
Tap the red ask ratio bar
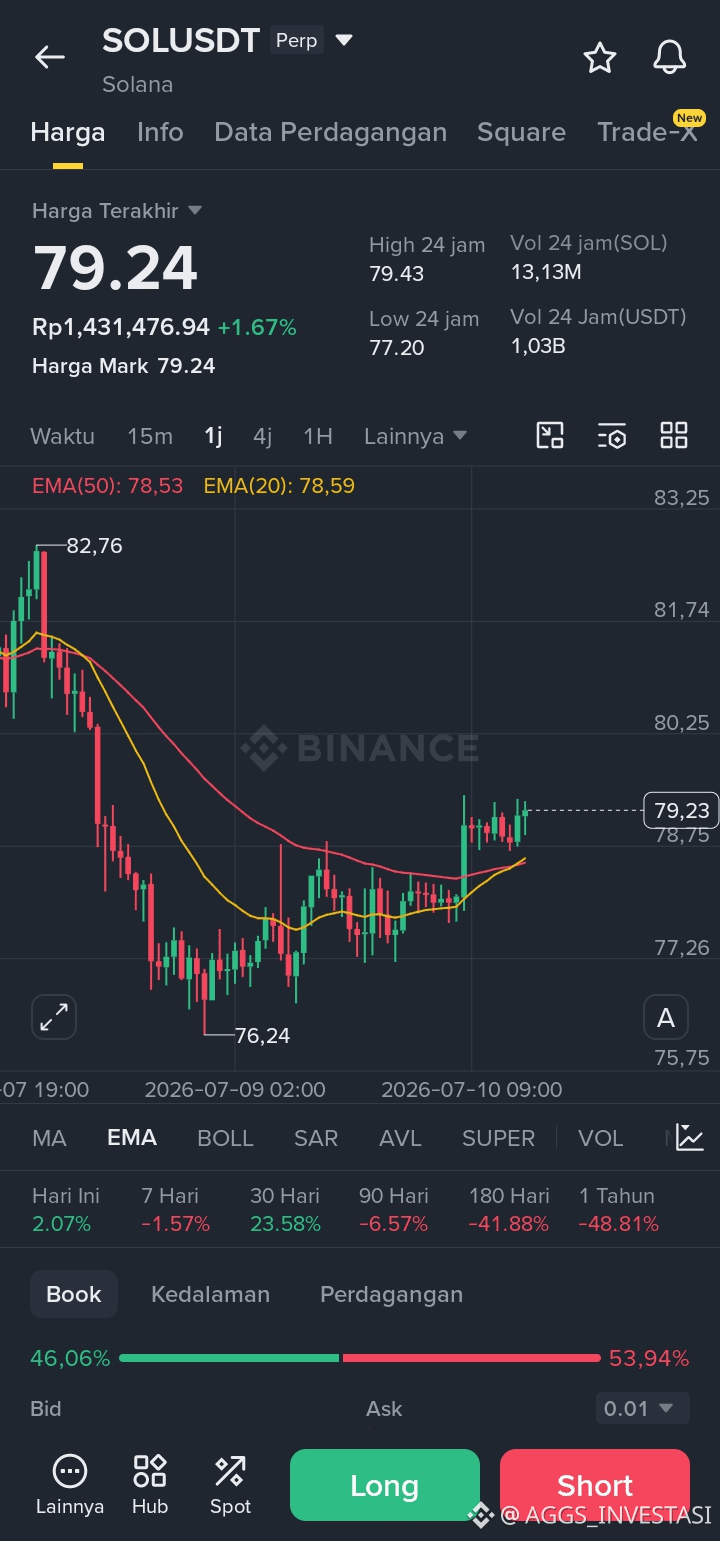click(471, 1358)
